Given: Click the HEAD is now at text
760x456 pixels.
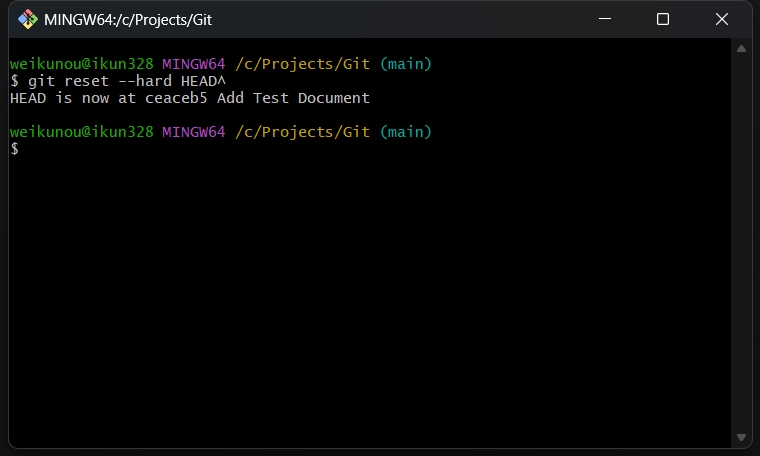Looking at the screenshot, I should [x=73, y=98].
